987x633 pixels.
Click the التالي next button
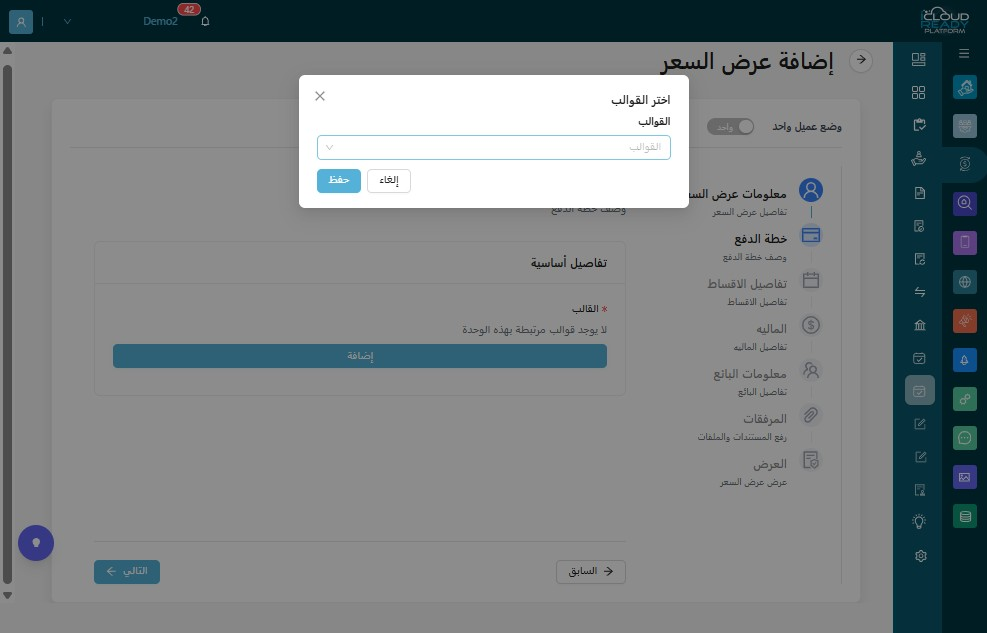tap(127, 571)
